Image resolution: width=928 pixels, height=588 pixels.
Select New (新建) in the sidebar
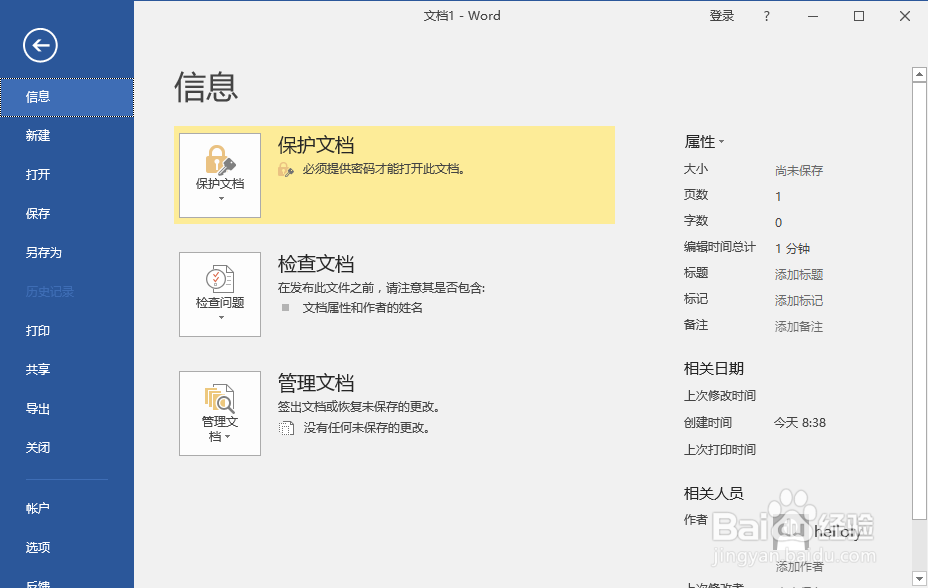(67, 136)
